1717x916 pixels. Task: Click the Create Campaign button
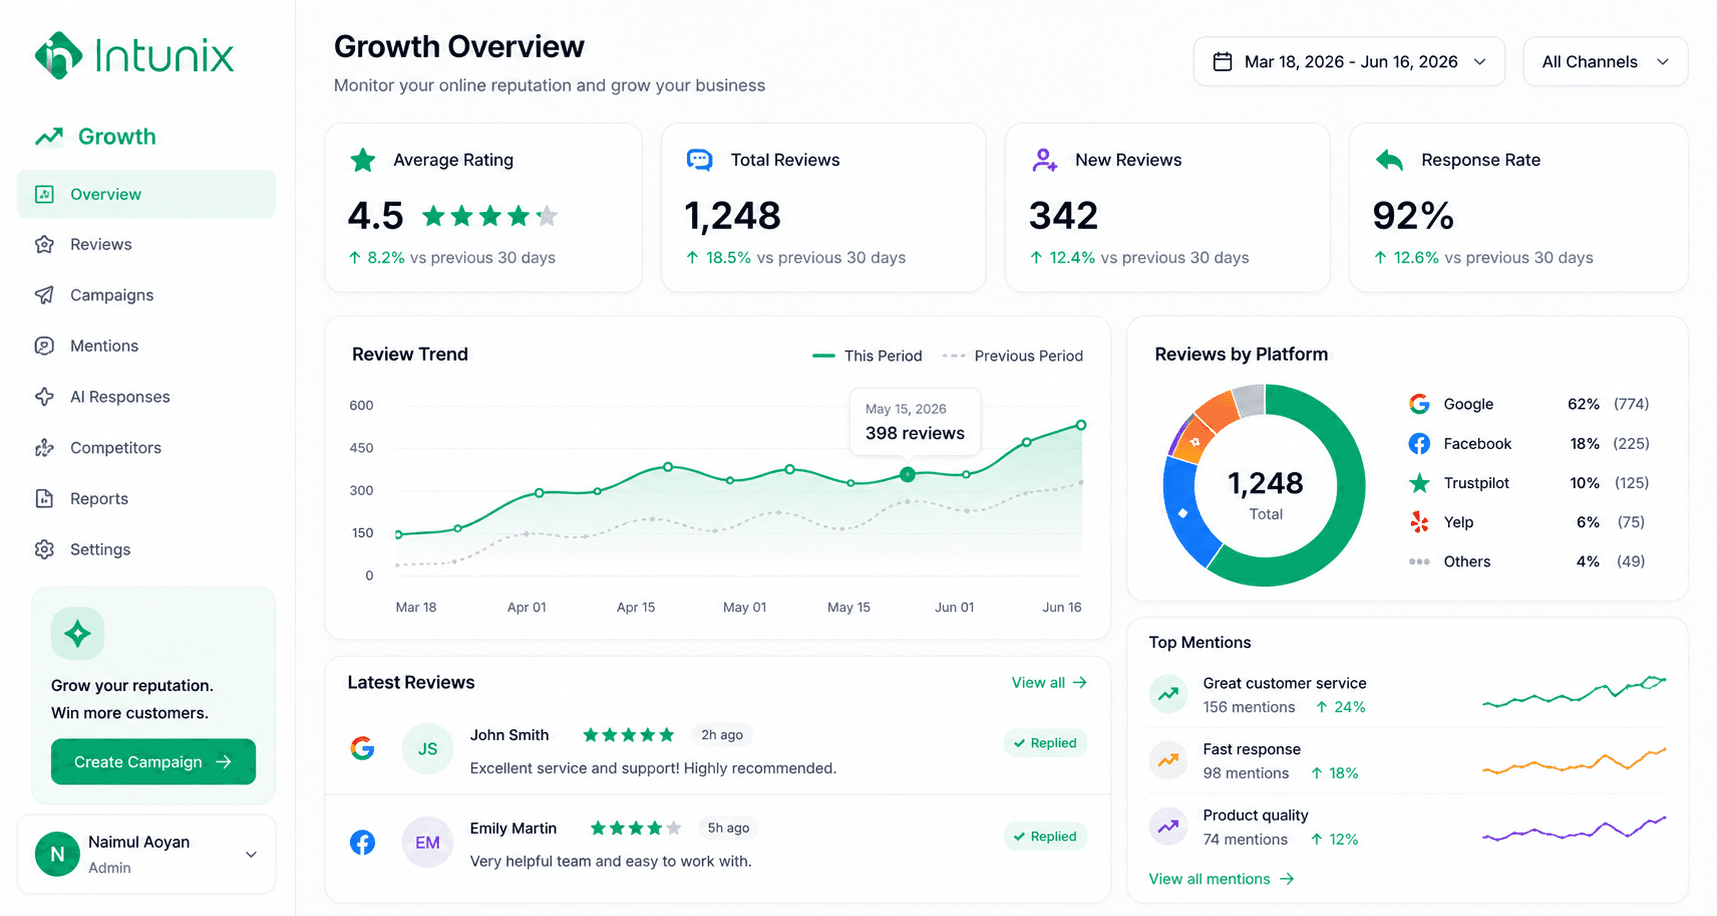[x=153, y=762]
